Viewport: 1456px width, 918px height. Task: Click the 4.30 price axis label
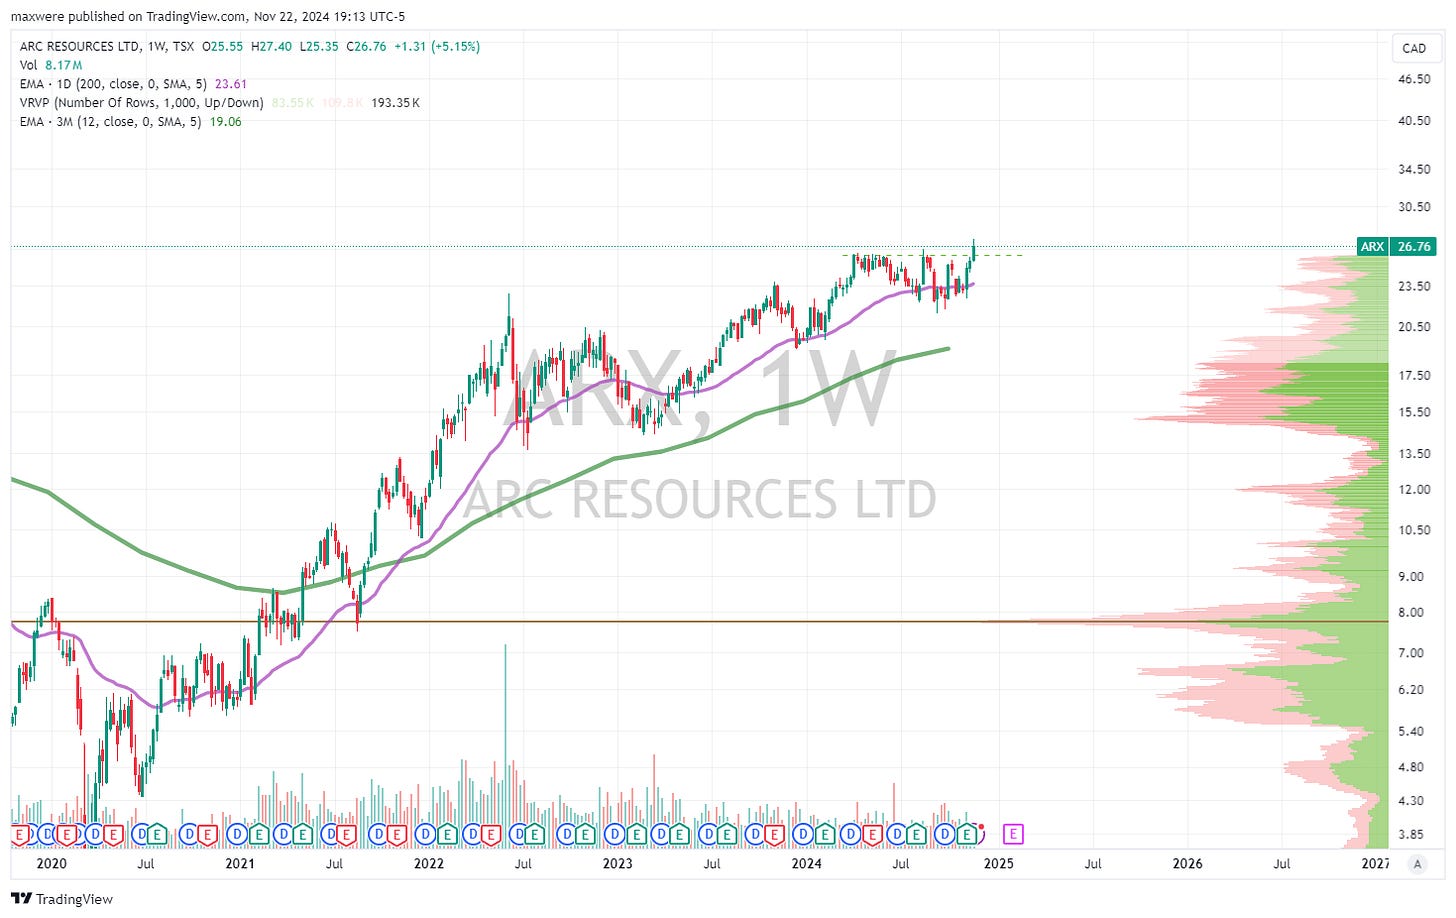(1411, 801)
